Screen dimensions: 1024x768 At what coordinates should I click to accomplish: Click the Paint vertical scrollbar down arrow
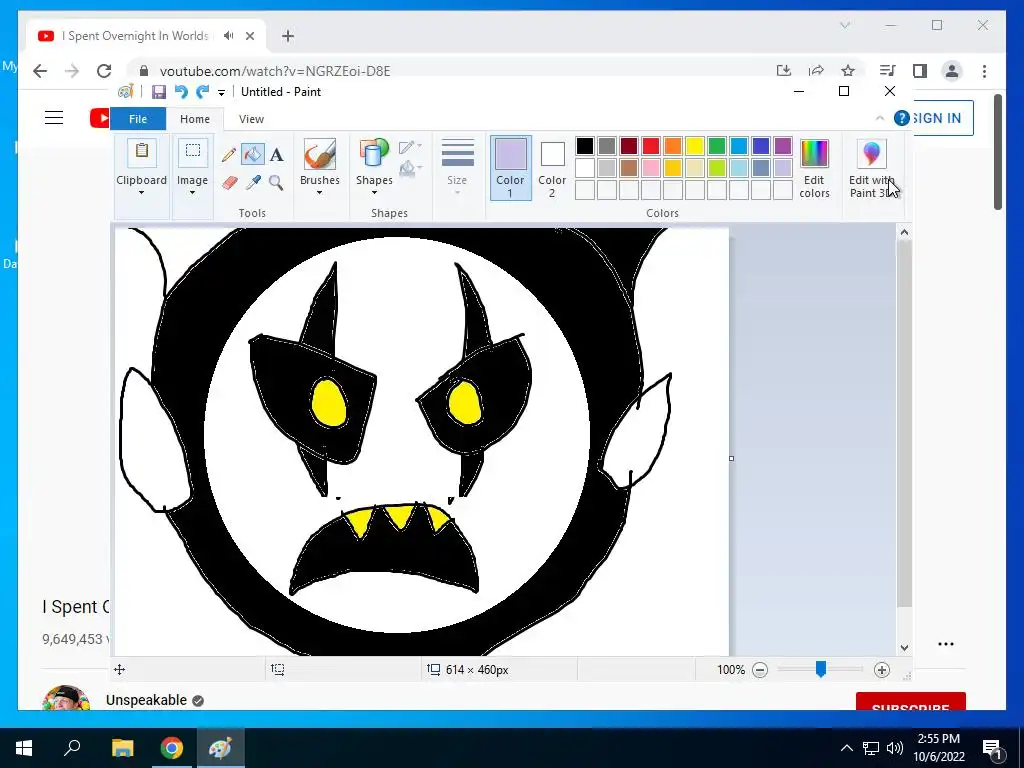(x=904, y=648)
